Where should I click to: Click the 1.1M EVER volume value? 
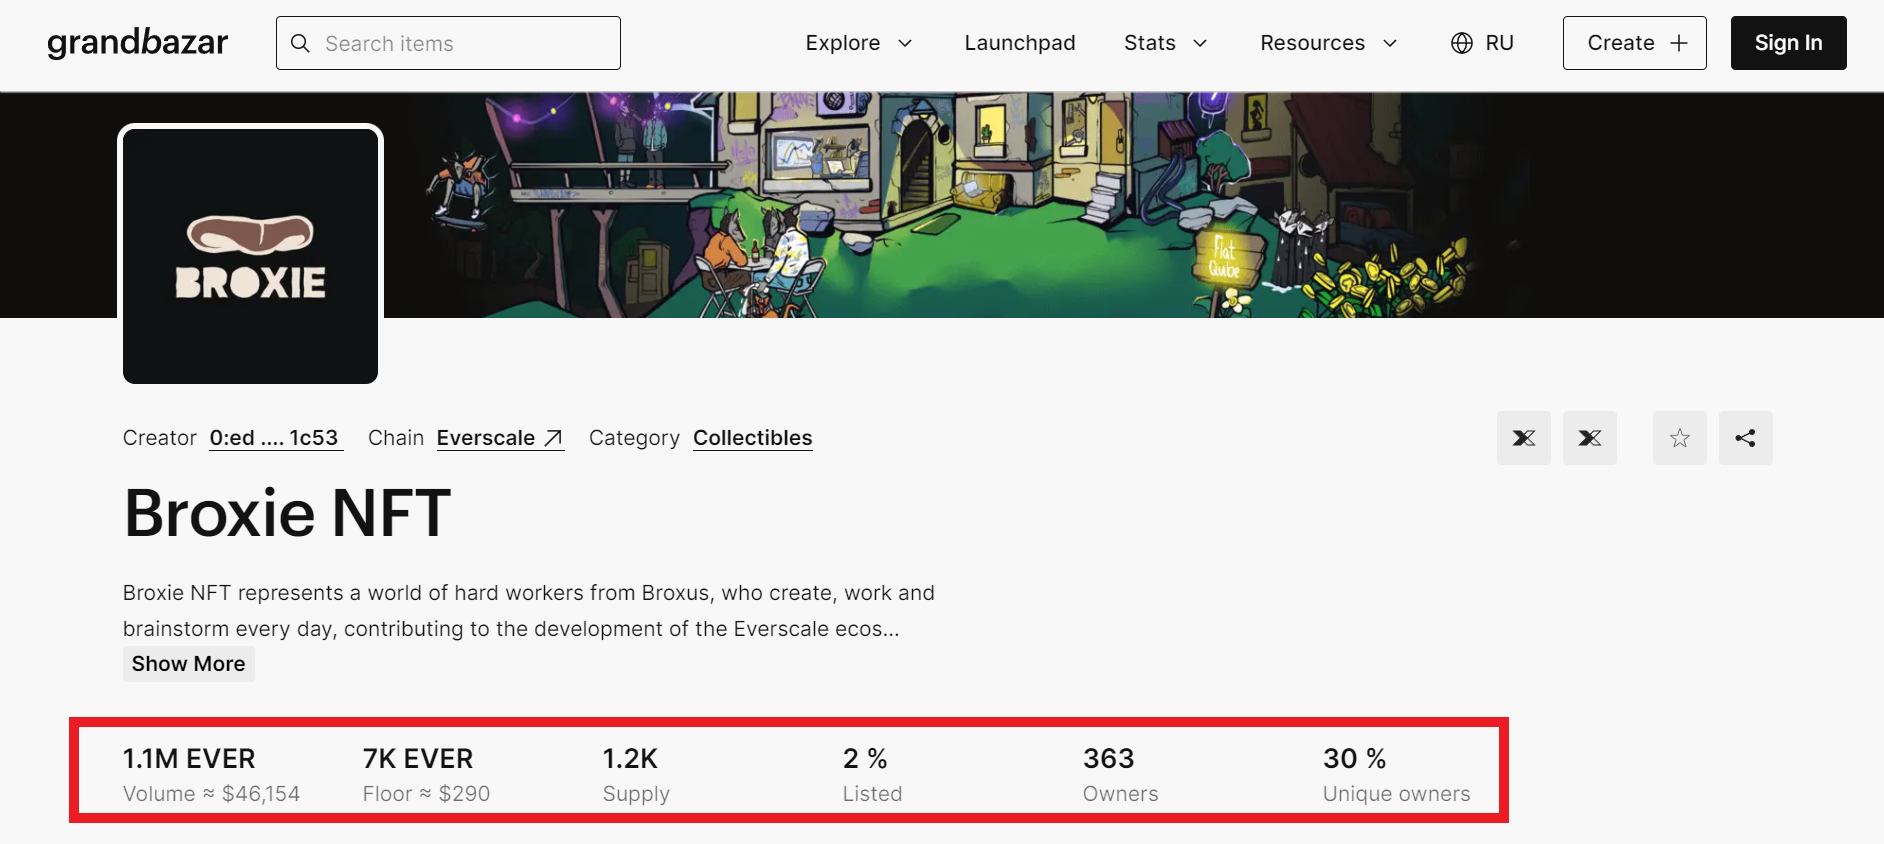[x=189, y=759]
